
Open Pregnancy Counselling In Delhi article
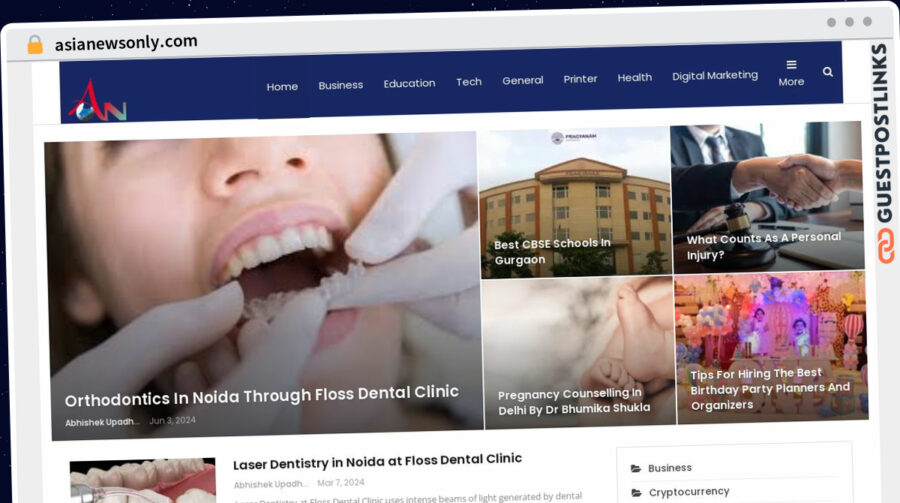[574, 401]
